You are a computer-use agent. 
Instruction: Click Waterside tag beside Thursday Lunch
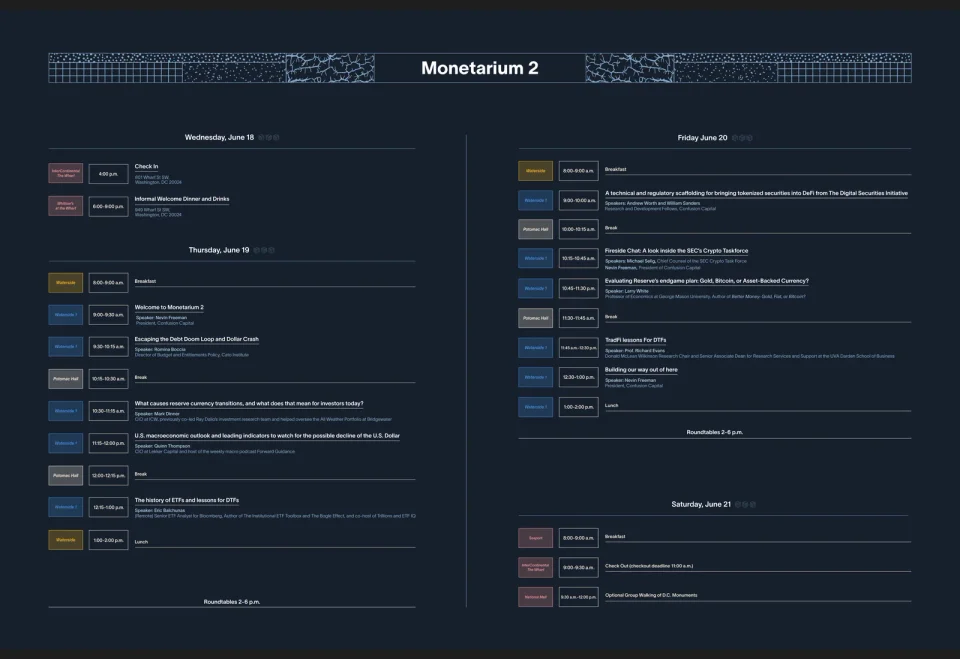[x=66, y=540]
